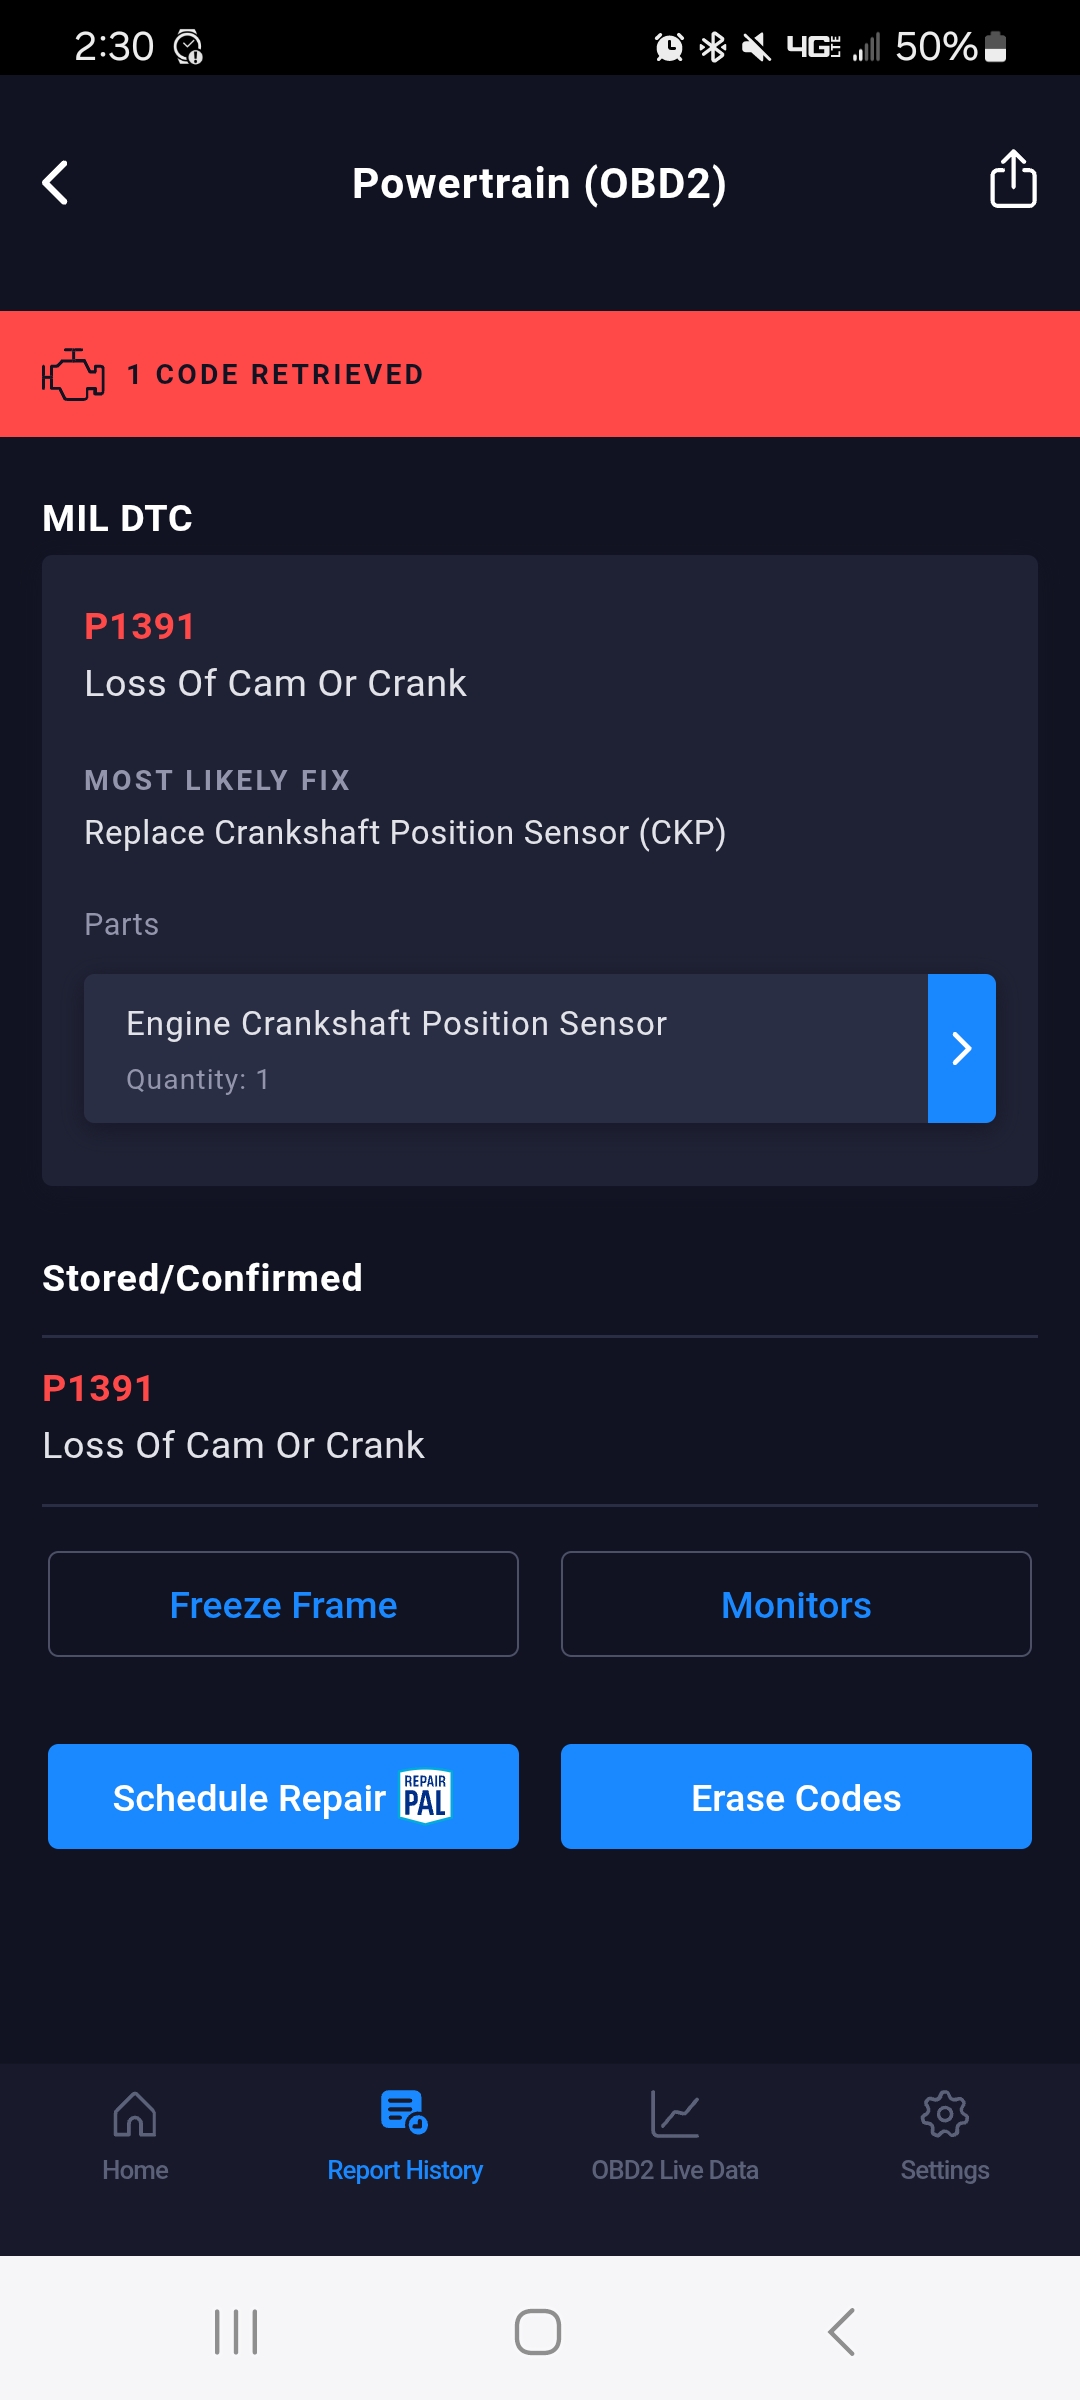
Task: Tap Android home navigation button
Action: click(538, 2332)
